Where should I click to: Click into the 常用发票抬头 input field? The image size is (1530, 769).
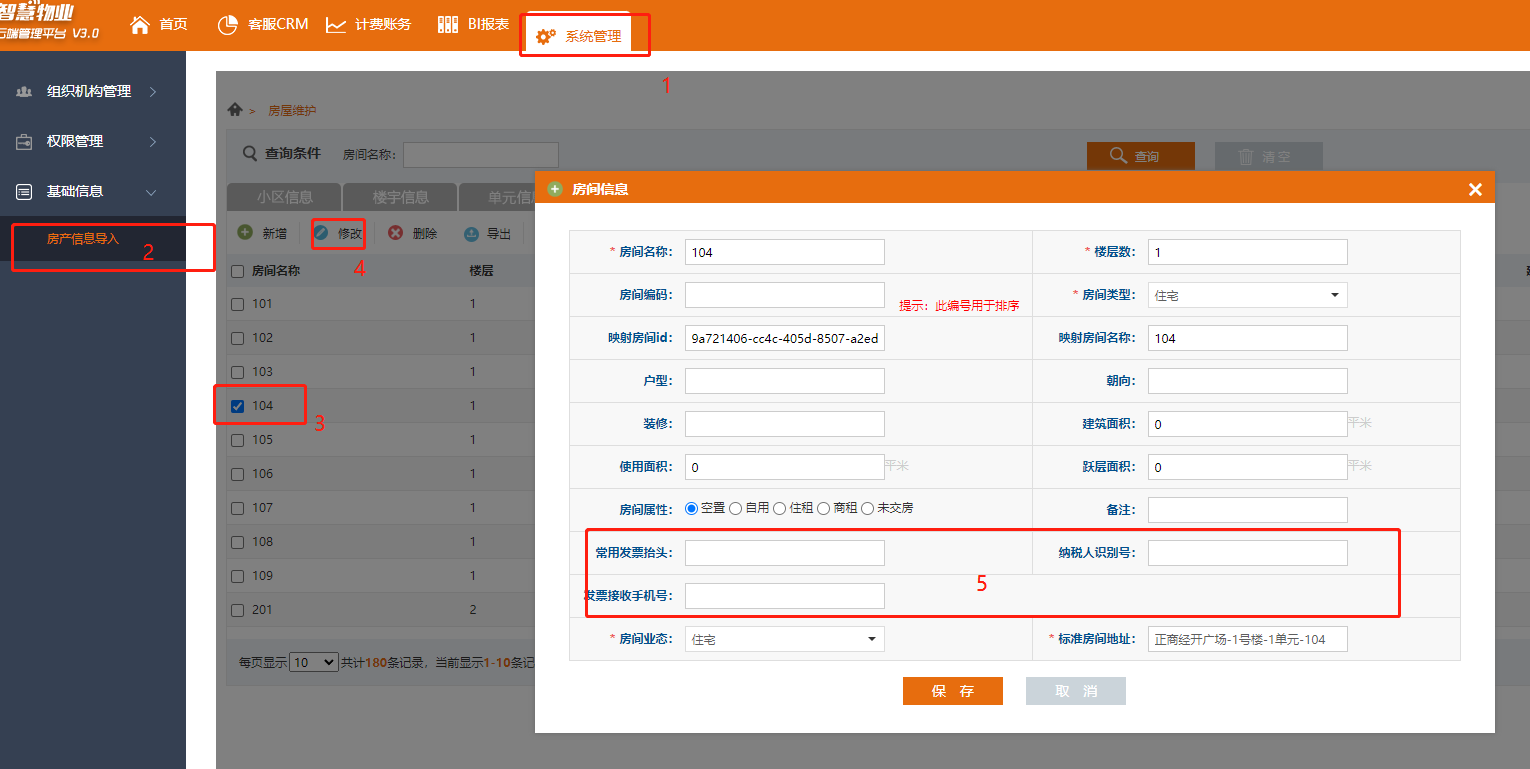(784, 553)
